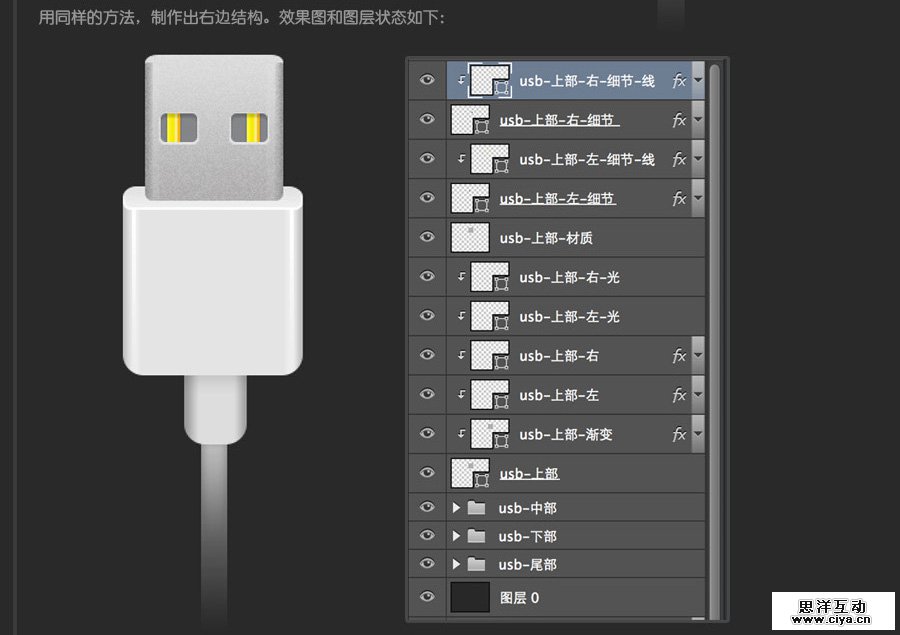The height and width of the screenshot is (635, 900).
Task: Click the usb-上部 layer thumbnail
Action: tap(470, 473)
